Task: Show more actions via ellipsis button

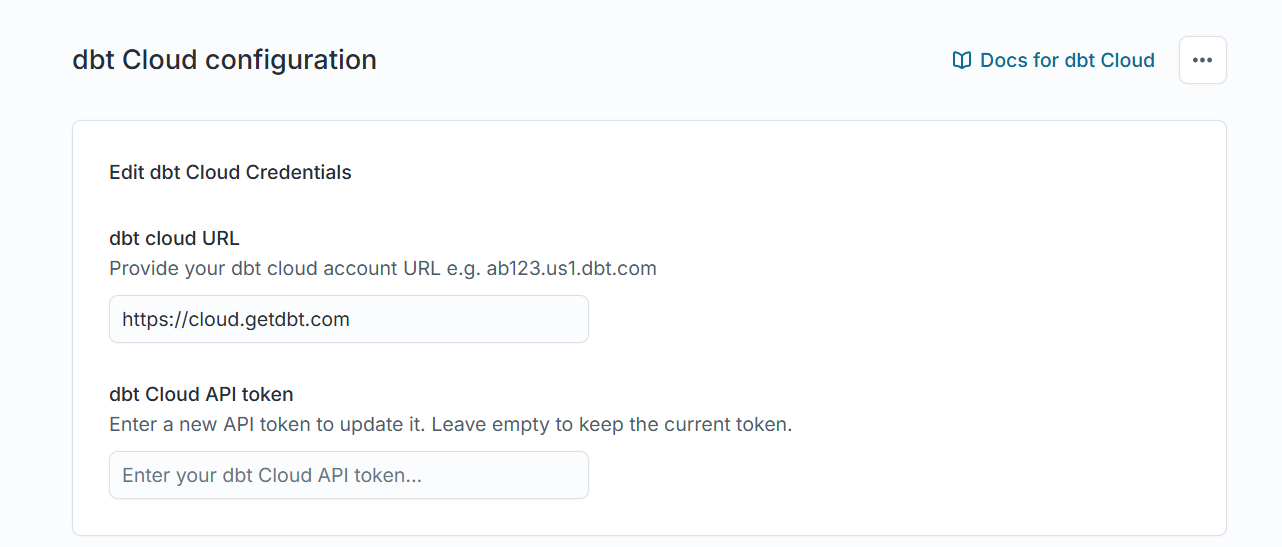Action: pos(1202,60)
